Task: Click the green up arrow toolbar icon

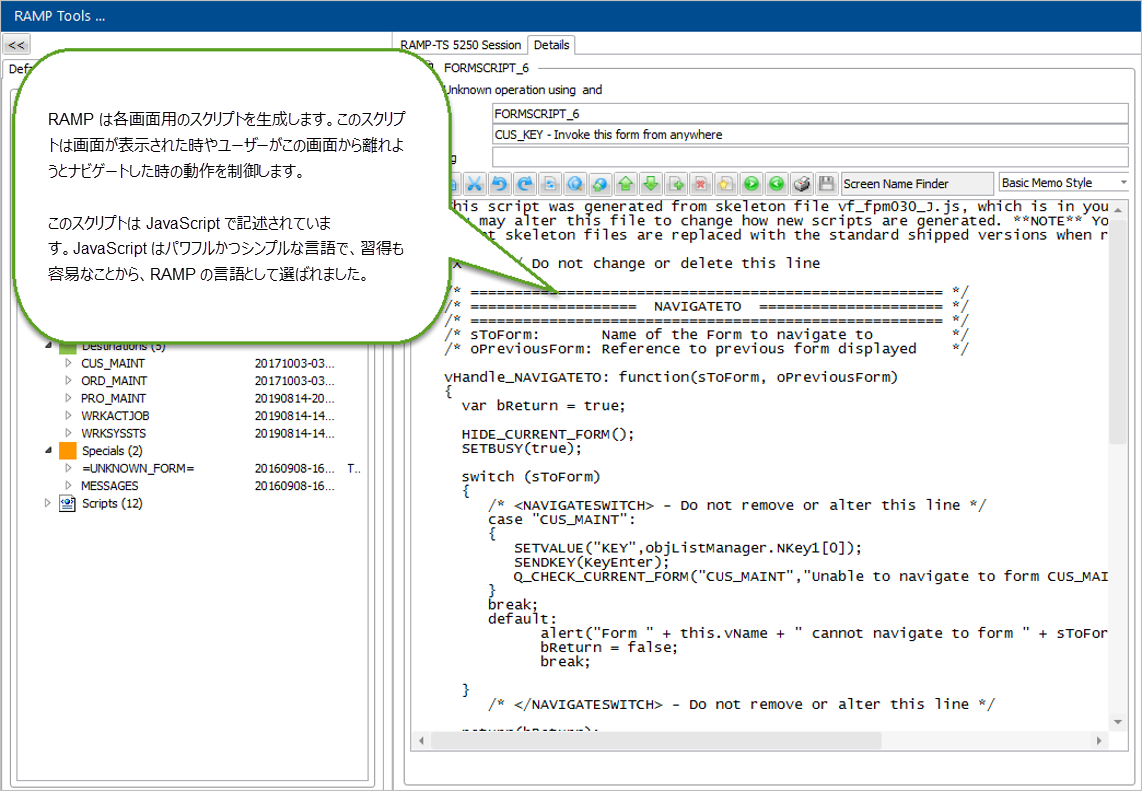Action: point(625,184)
